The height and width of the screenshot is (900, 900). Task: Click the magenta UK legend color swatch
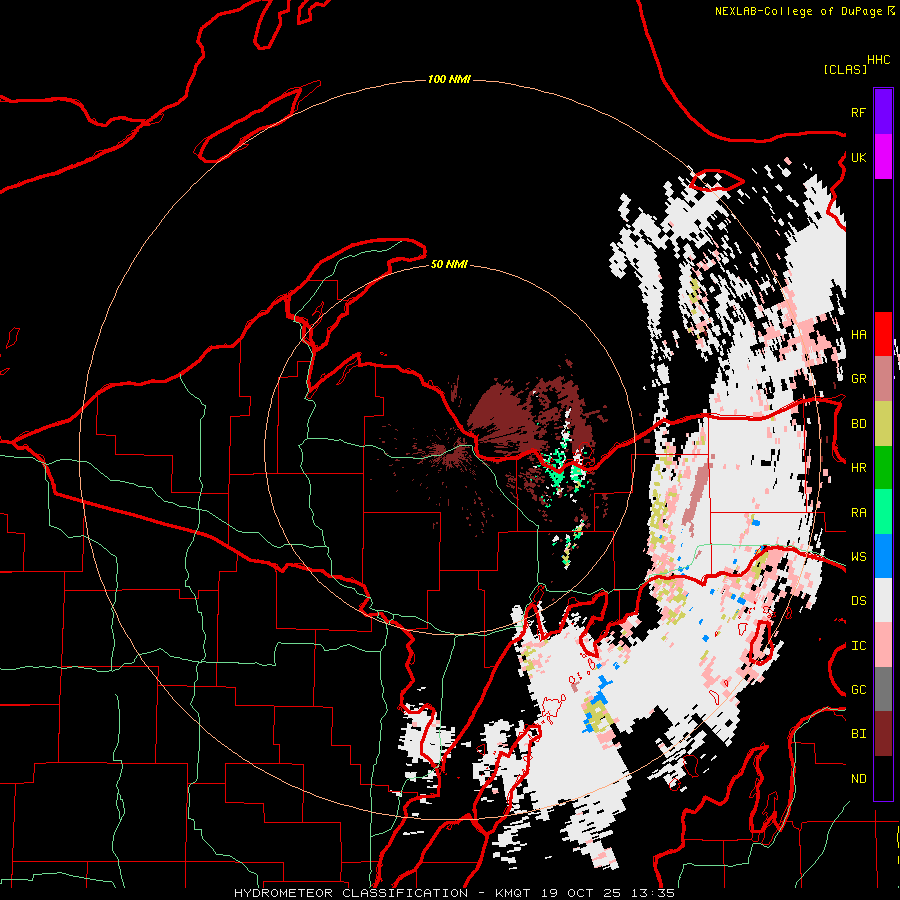[x=883, y=157]
